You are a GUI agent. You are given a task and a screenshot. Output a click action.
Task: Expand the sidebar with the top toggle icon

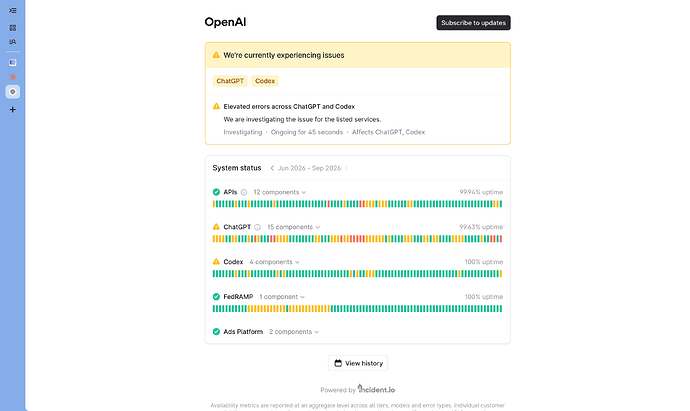click(x=13, y=11)
